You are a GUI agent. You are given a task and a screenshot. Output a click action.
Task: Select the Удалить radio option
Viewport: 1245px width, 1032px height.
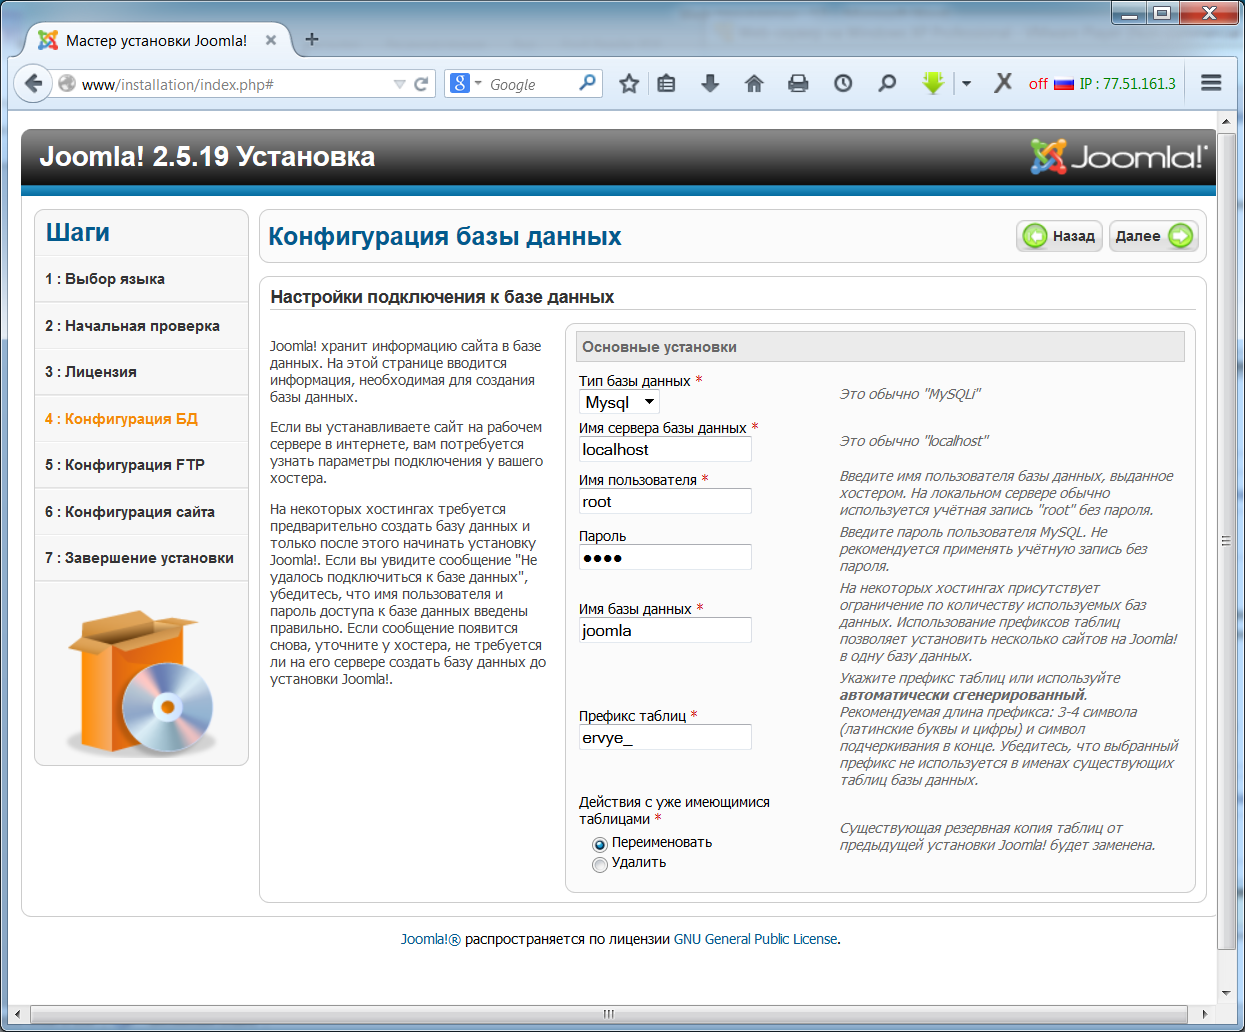[600, 864]
